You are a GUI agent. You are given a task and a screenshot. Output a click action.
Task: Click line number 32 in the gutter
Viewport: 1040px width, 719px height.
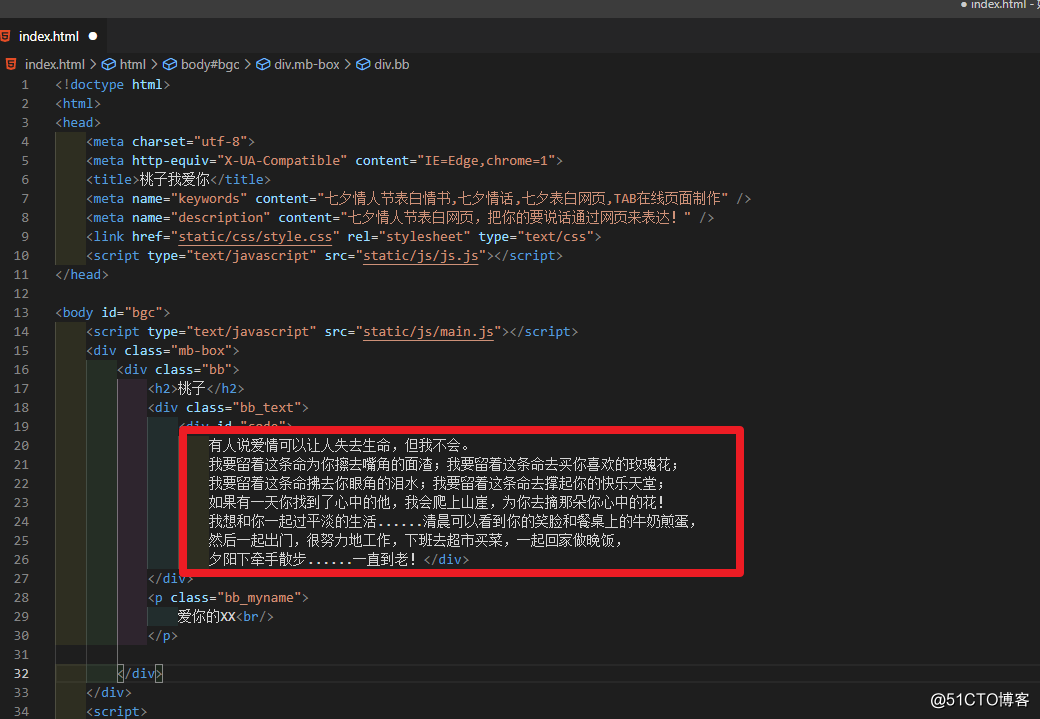coord(21,673)
